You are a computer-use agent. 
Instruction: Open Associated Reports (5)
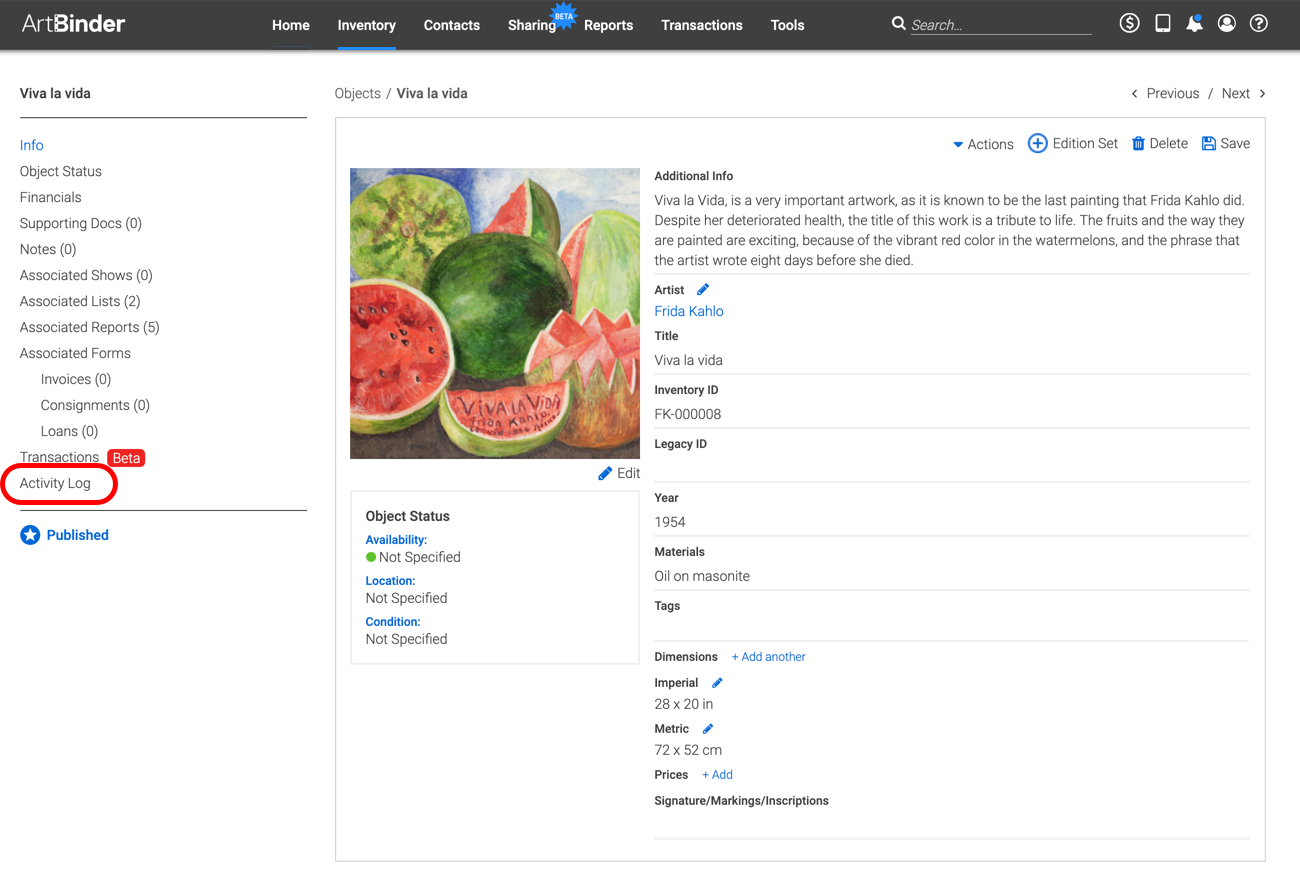90,327
